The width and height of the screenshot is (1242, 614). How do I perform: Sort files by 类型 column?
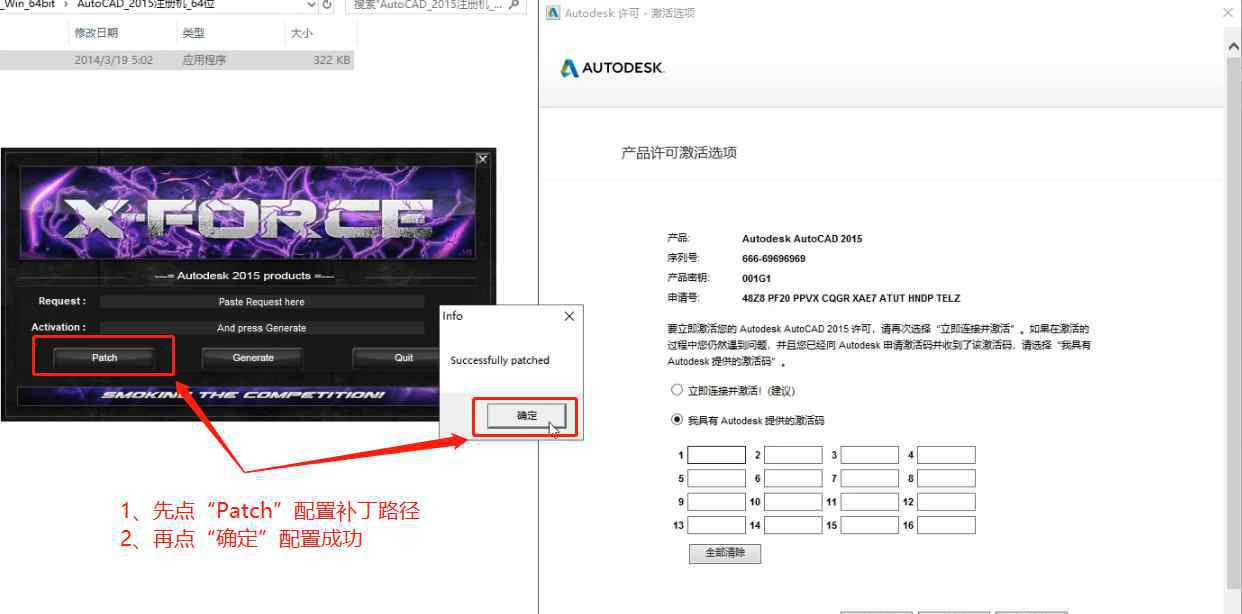(193, 33)
